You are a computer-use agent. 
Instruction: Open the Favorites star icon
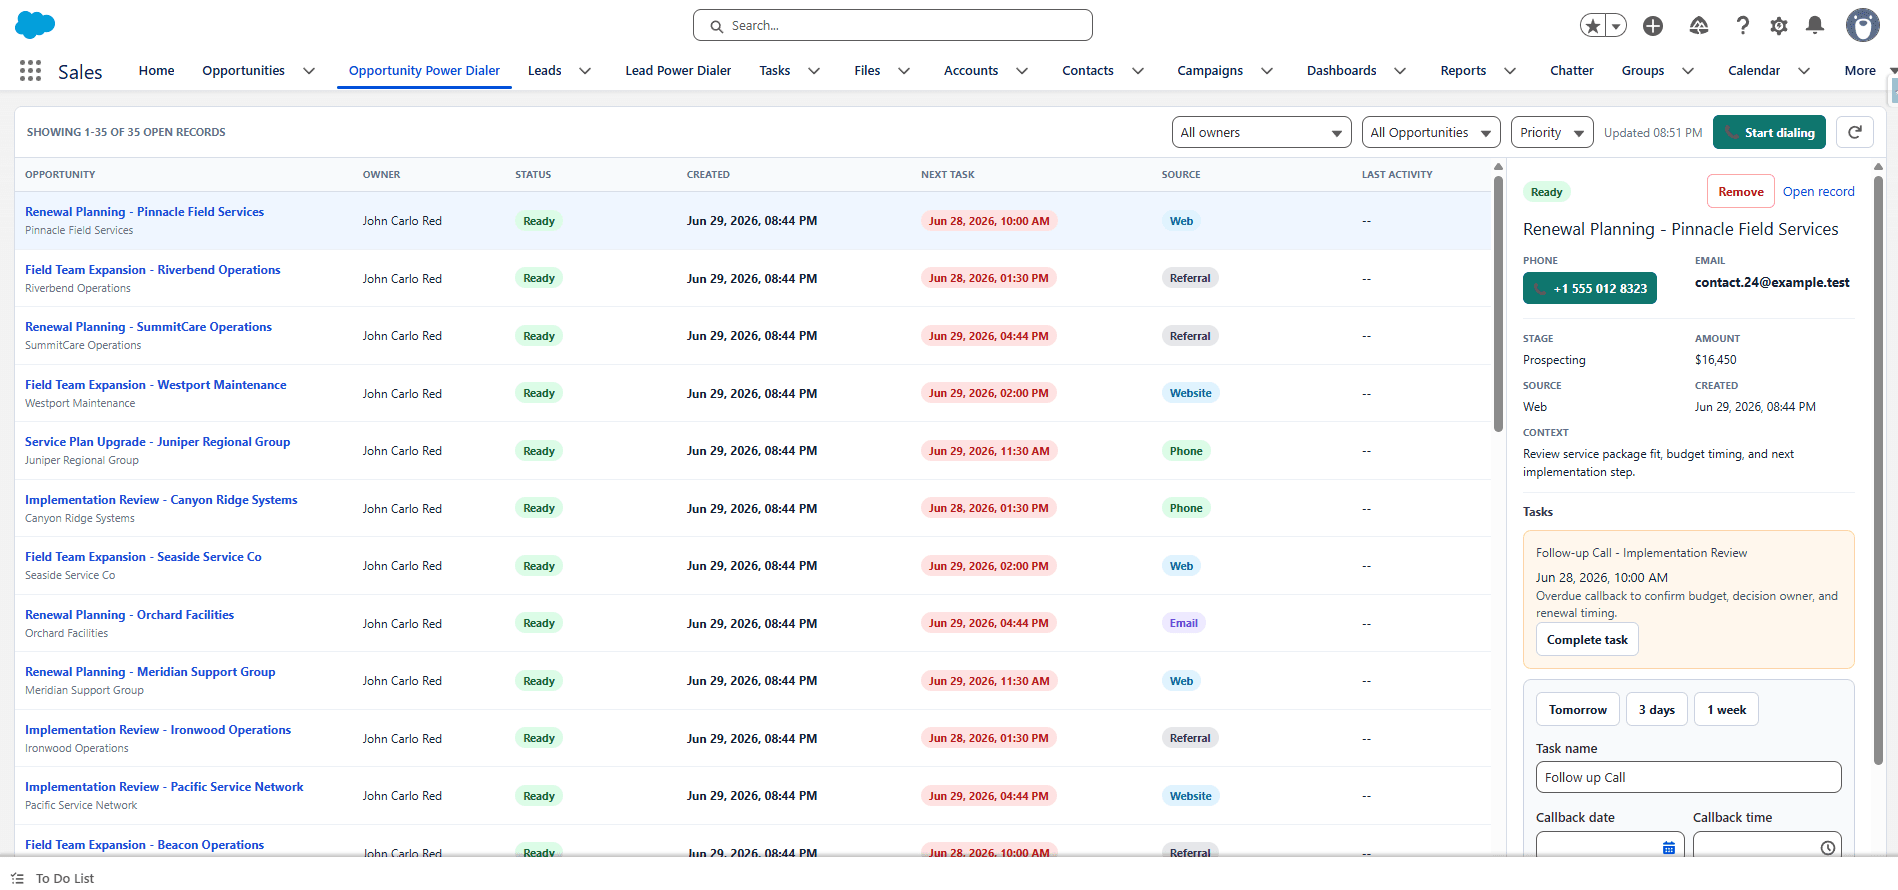coord(1592,26)
